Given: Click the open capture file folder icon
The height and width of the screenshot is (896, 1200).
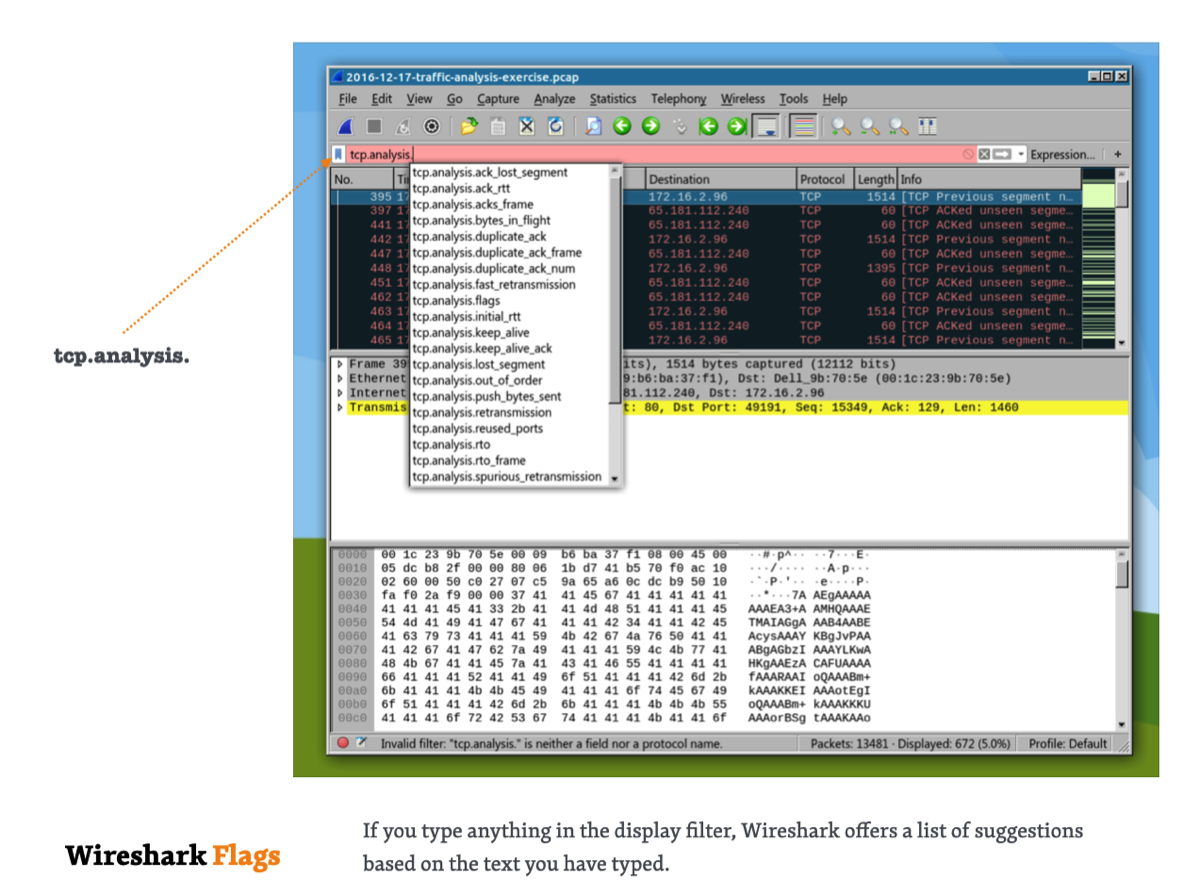Looking at the screenshot, I should [x=469, y=126].
